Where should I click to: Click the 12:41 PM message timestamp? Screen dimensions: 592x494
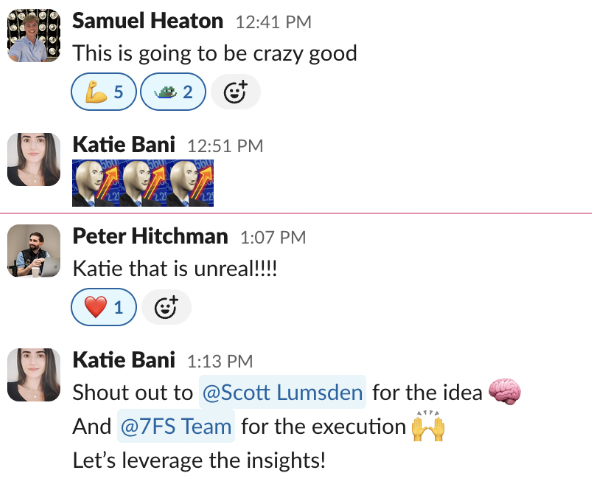coord(273,22)
